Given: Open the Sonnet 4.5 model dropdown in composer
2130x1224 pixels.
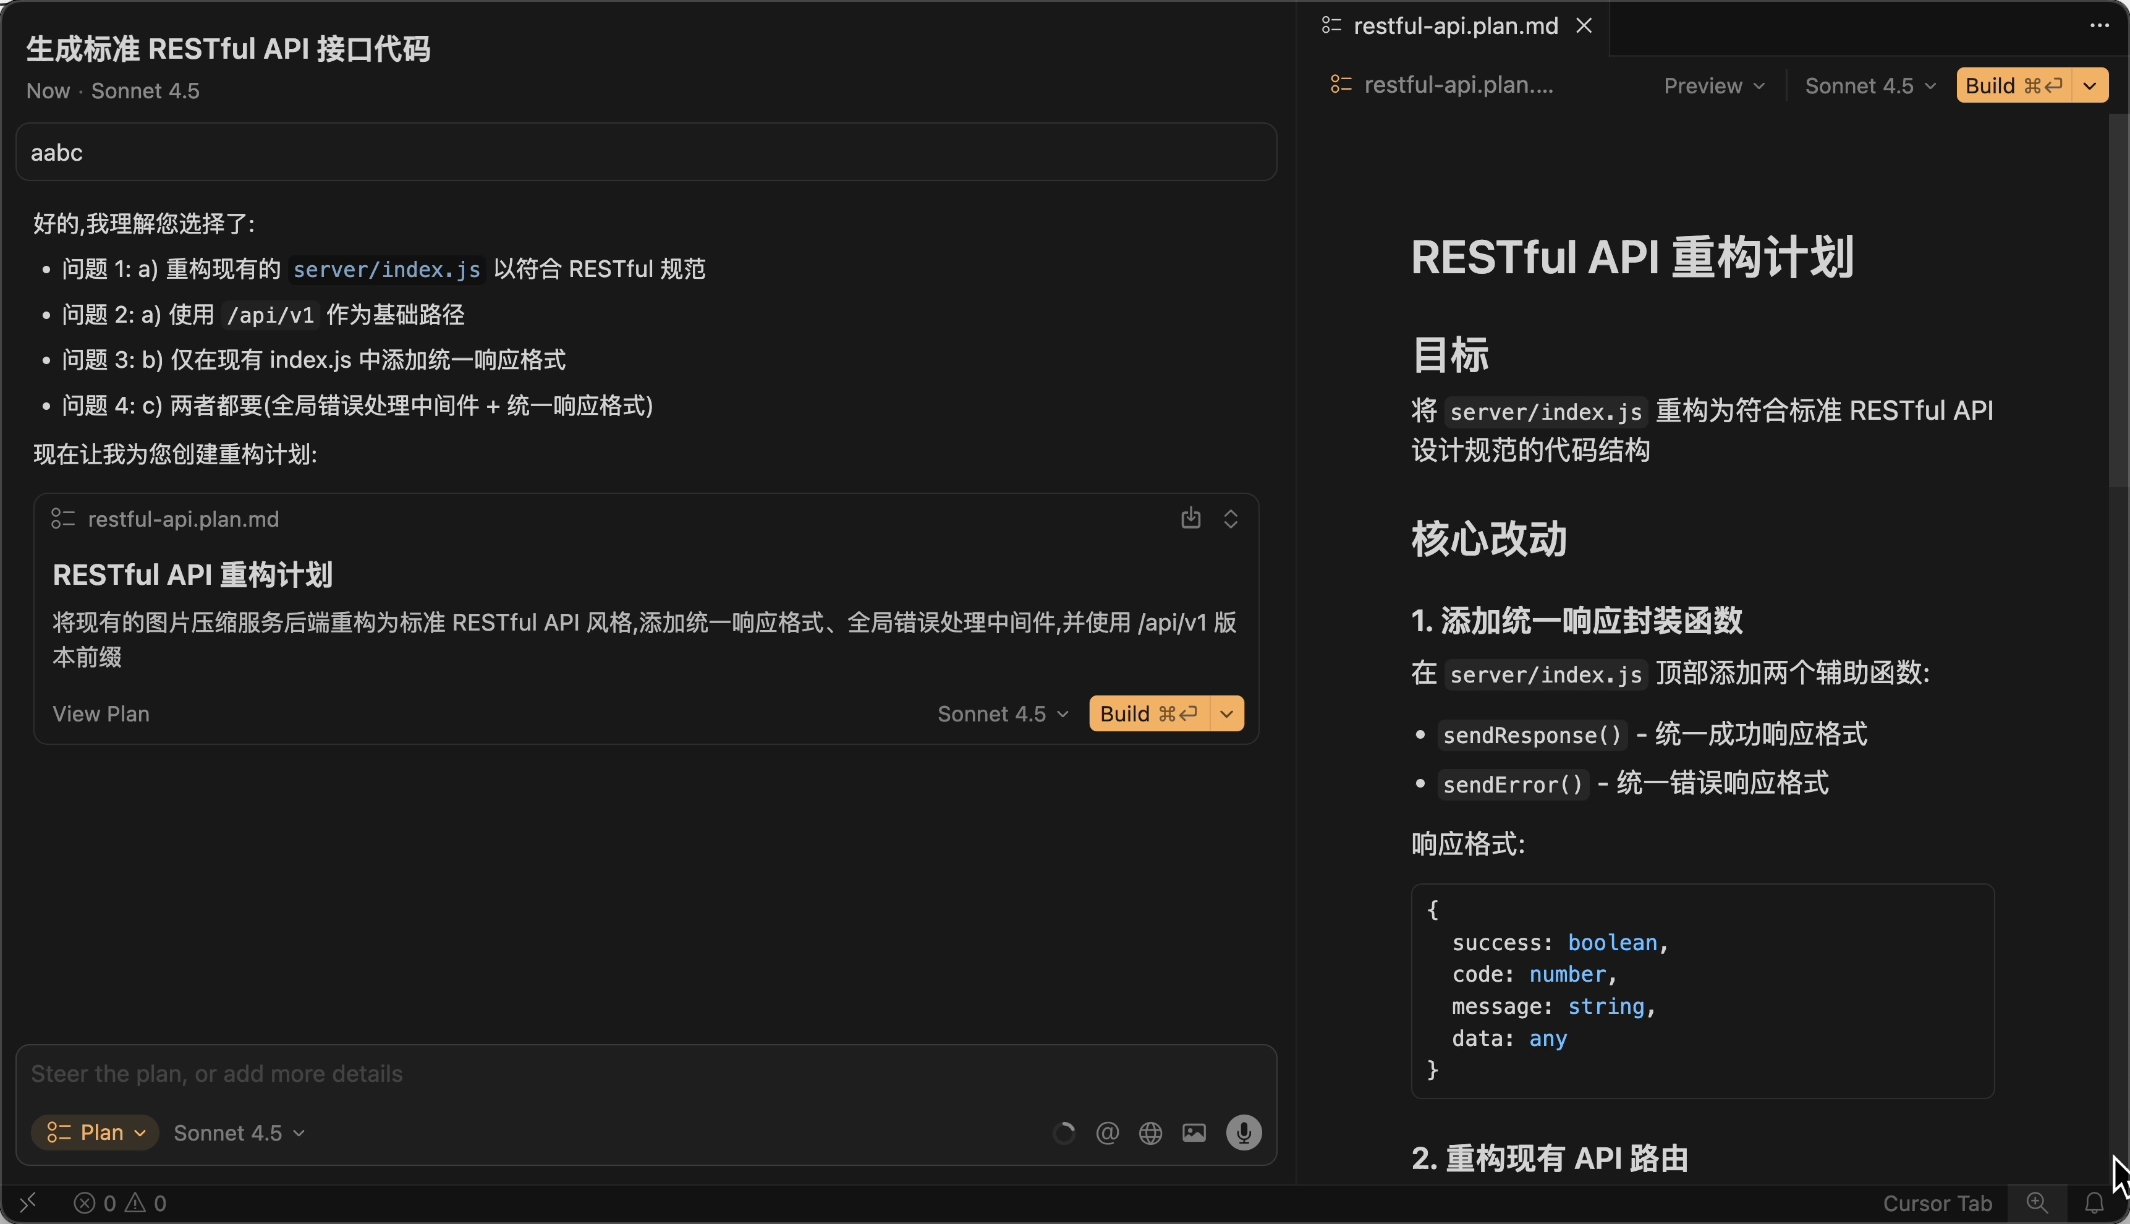Looking at the screenshot, I should pyautogui.click(x=238, y=1132).
